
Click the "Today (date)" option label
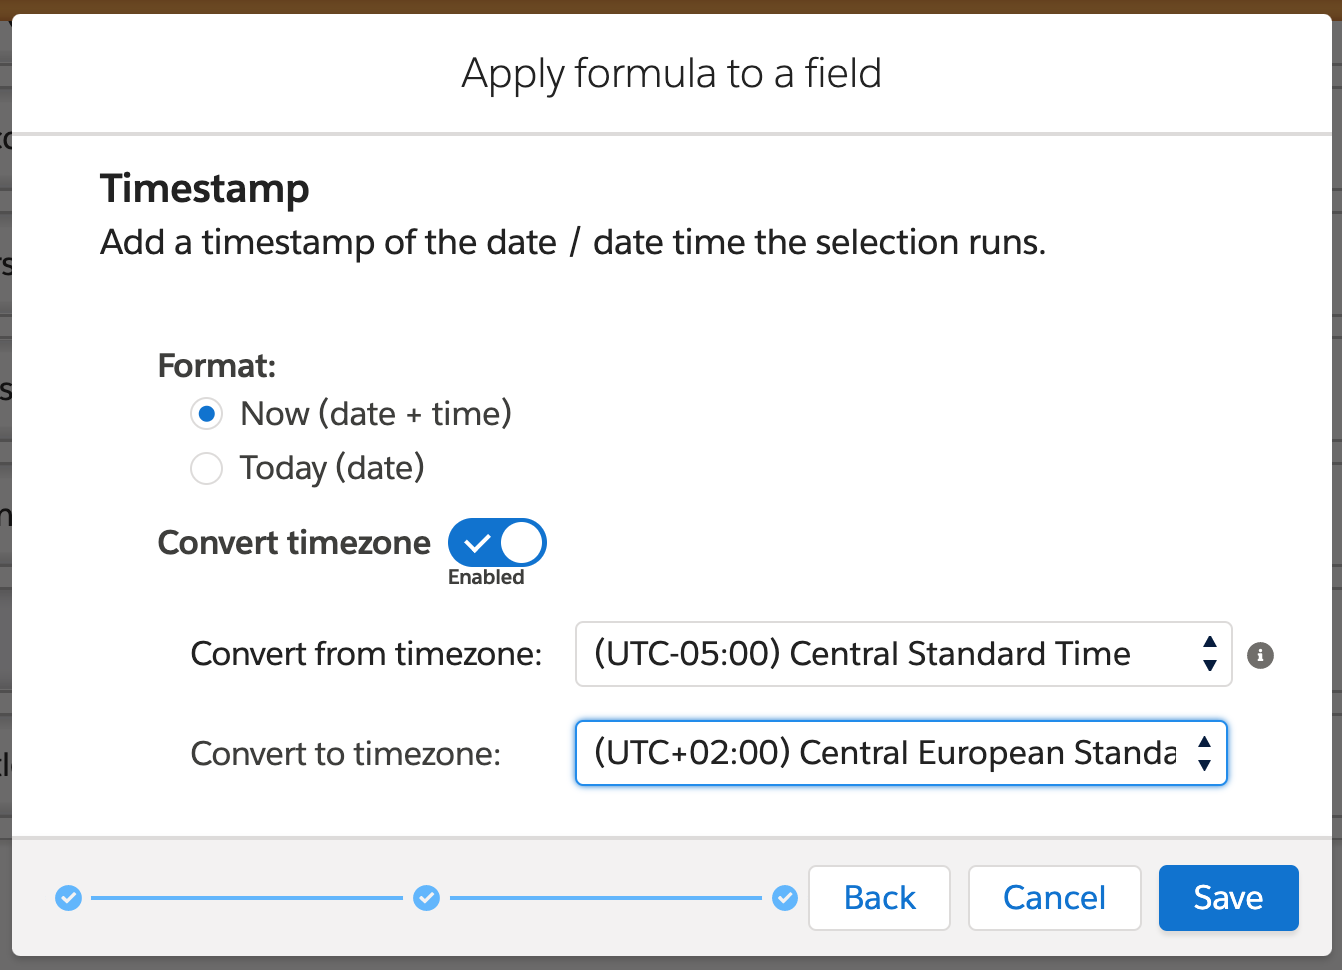332,468
